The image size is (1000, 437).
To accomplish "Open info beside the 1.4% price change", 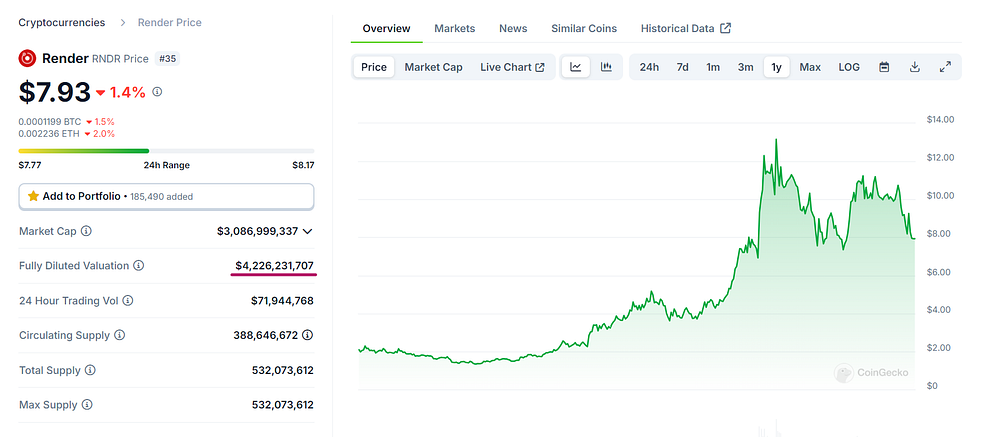I will pyautogui.click(x=158, y=92).
